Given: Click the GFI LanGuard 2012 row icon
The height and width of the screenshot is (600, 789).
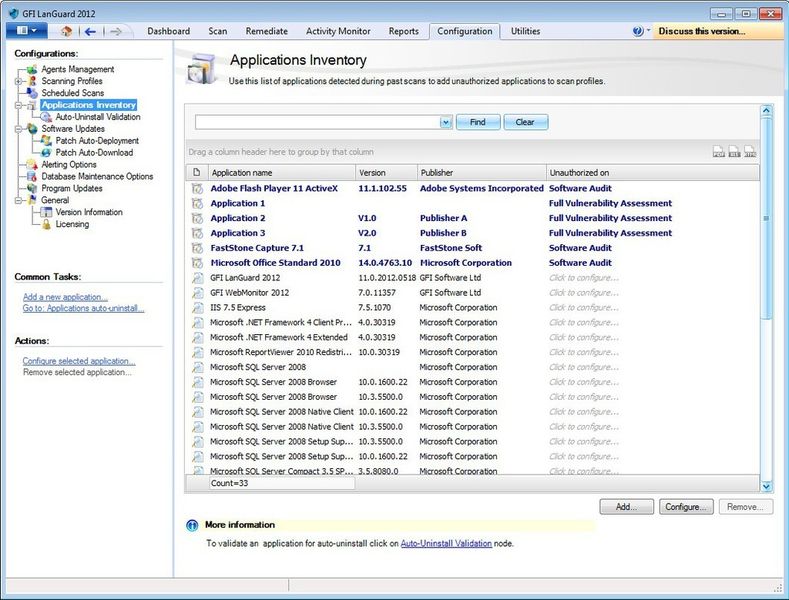Looking at the screenshot, I should tap(198, 278).
